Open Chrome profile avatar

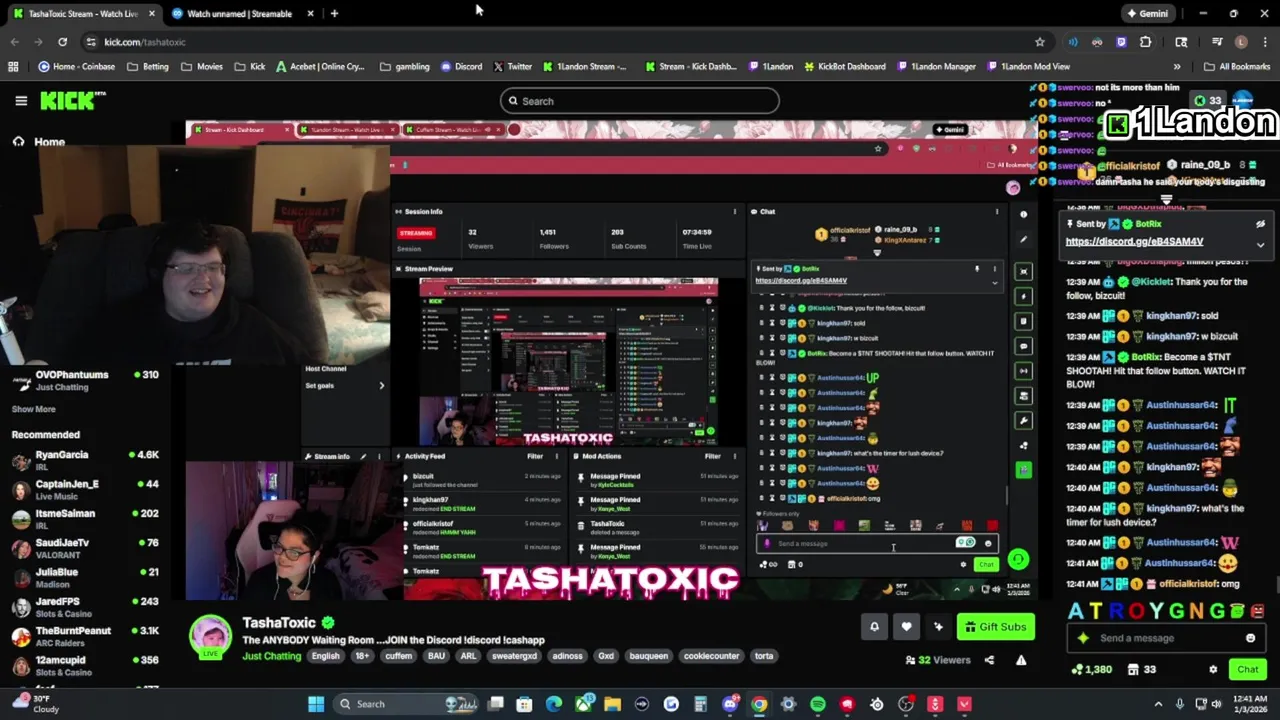coord(1241,42)
